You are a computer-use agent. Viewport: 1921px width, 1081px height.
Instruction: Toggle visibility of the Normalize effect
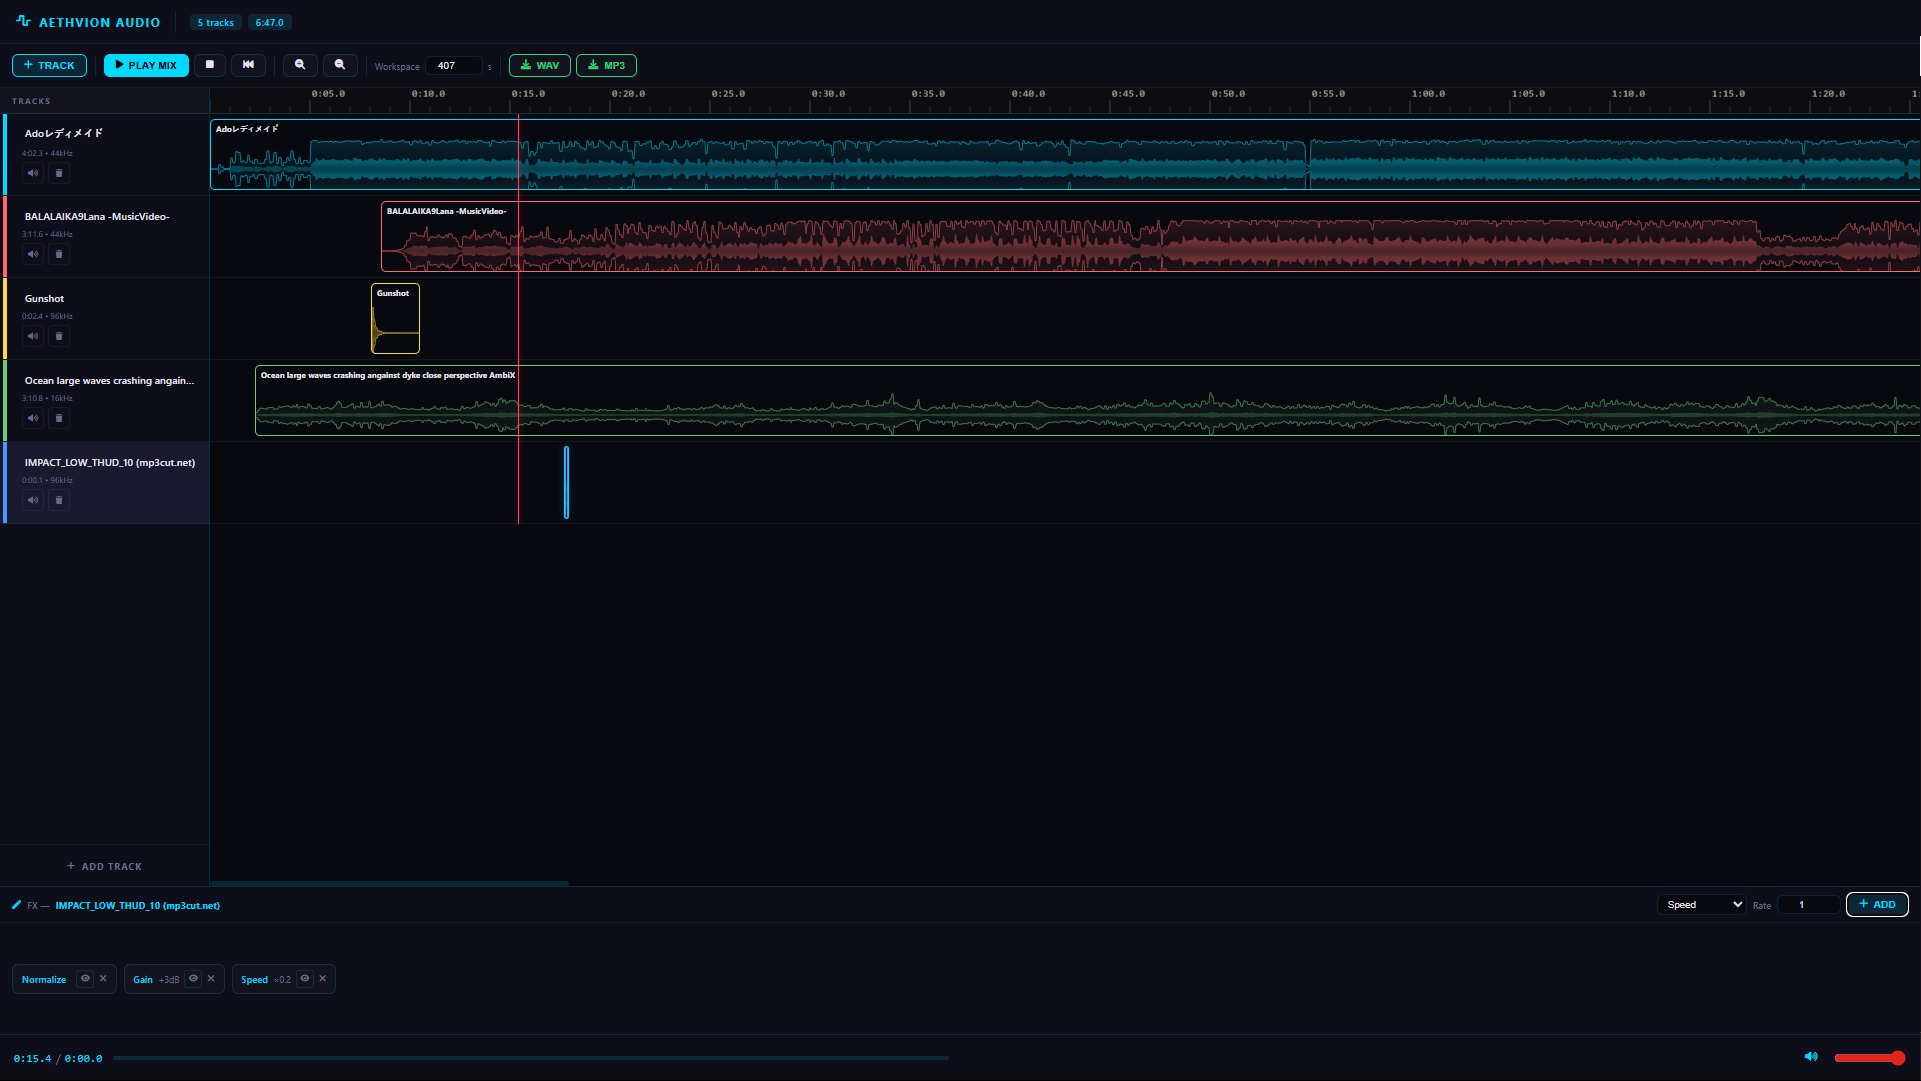pos(86,979)
